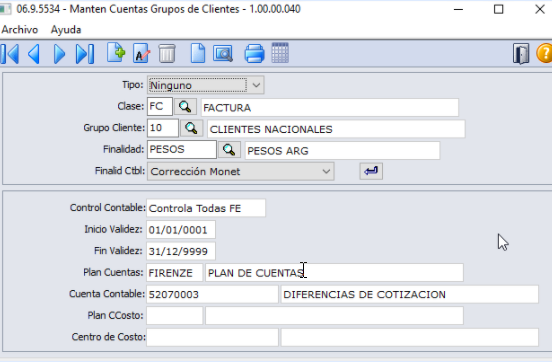The height and width of the screenshot is (362, 552).
Task: Click the blank document toolbar icon
Action: [198, 54]
